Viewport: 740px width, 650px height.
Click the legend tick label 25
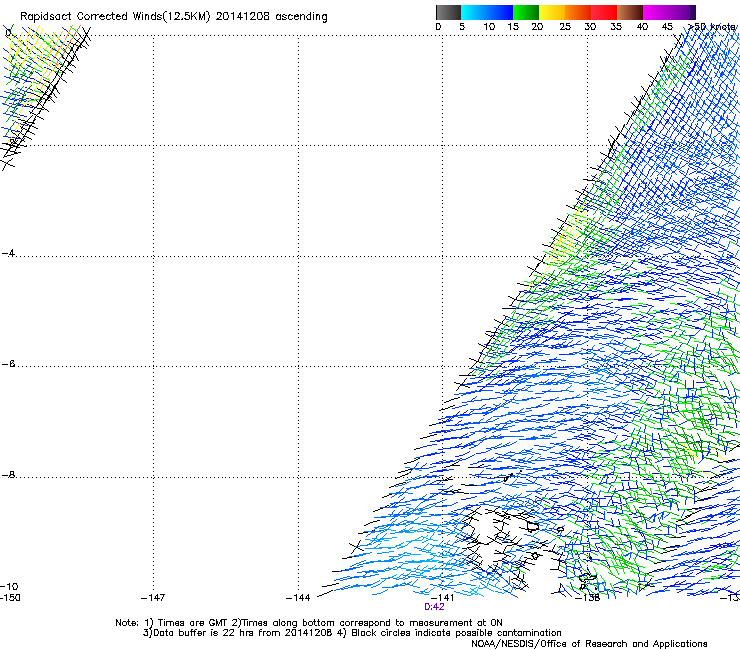coord(565,27)
